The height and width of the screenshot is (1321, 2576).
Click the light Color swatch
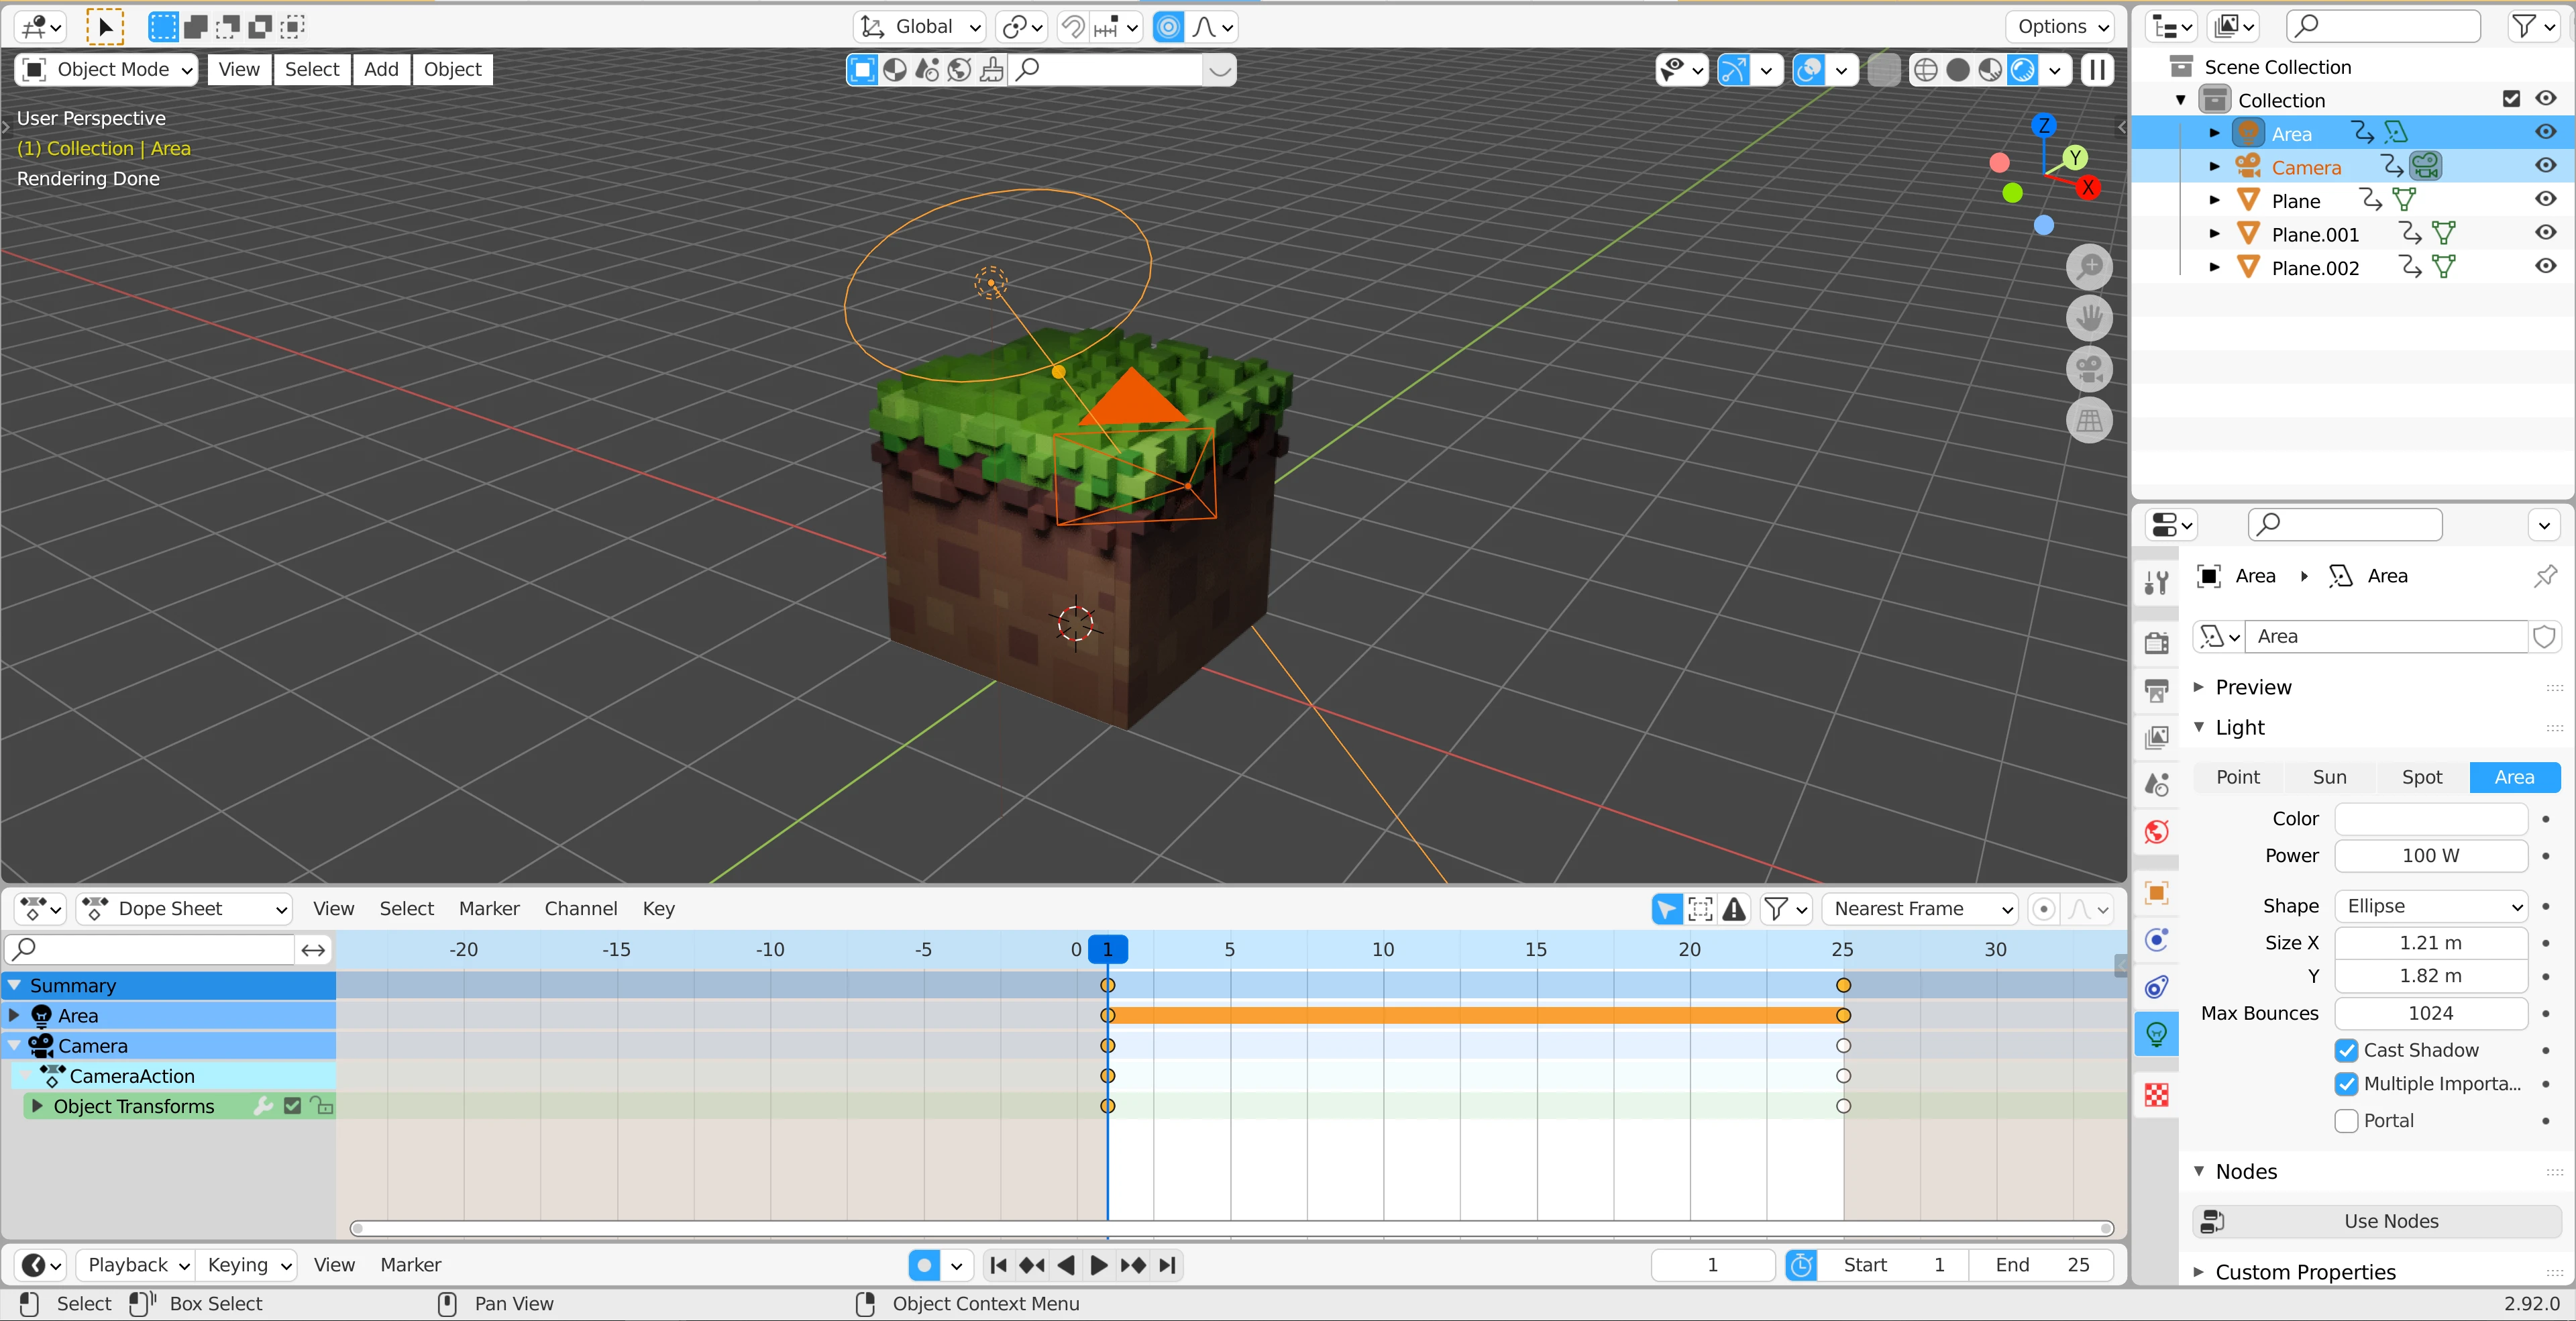pos(2431,819)
